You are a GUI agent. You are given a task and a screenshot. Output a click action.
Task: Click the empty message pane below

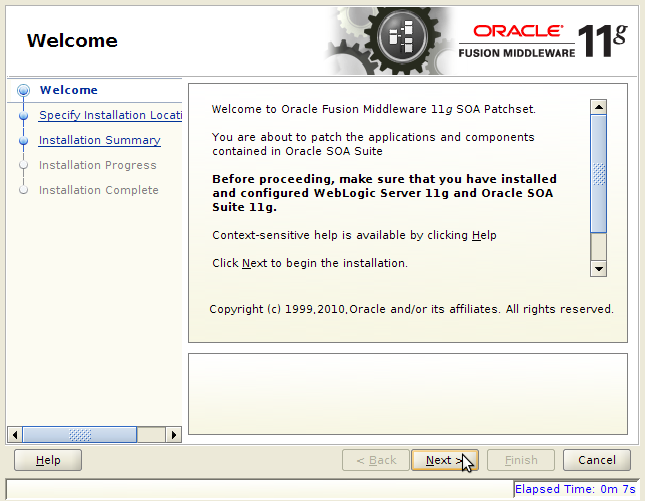coord(408,394)
